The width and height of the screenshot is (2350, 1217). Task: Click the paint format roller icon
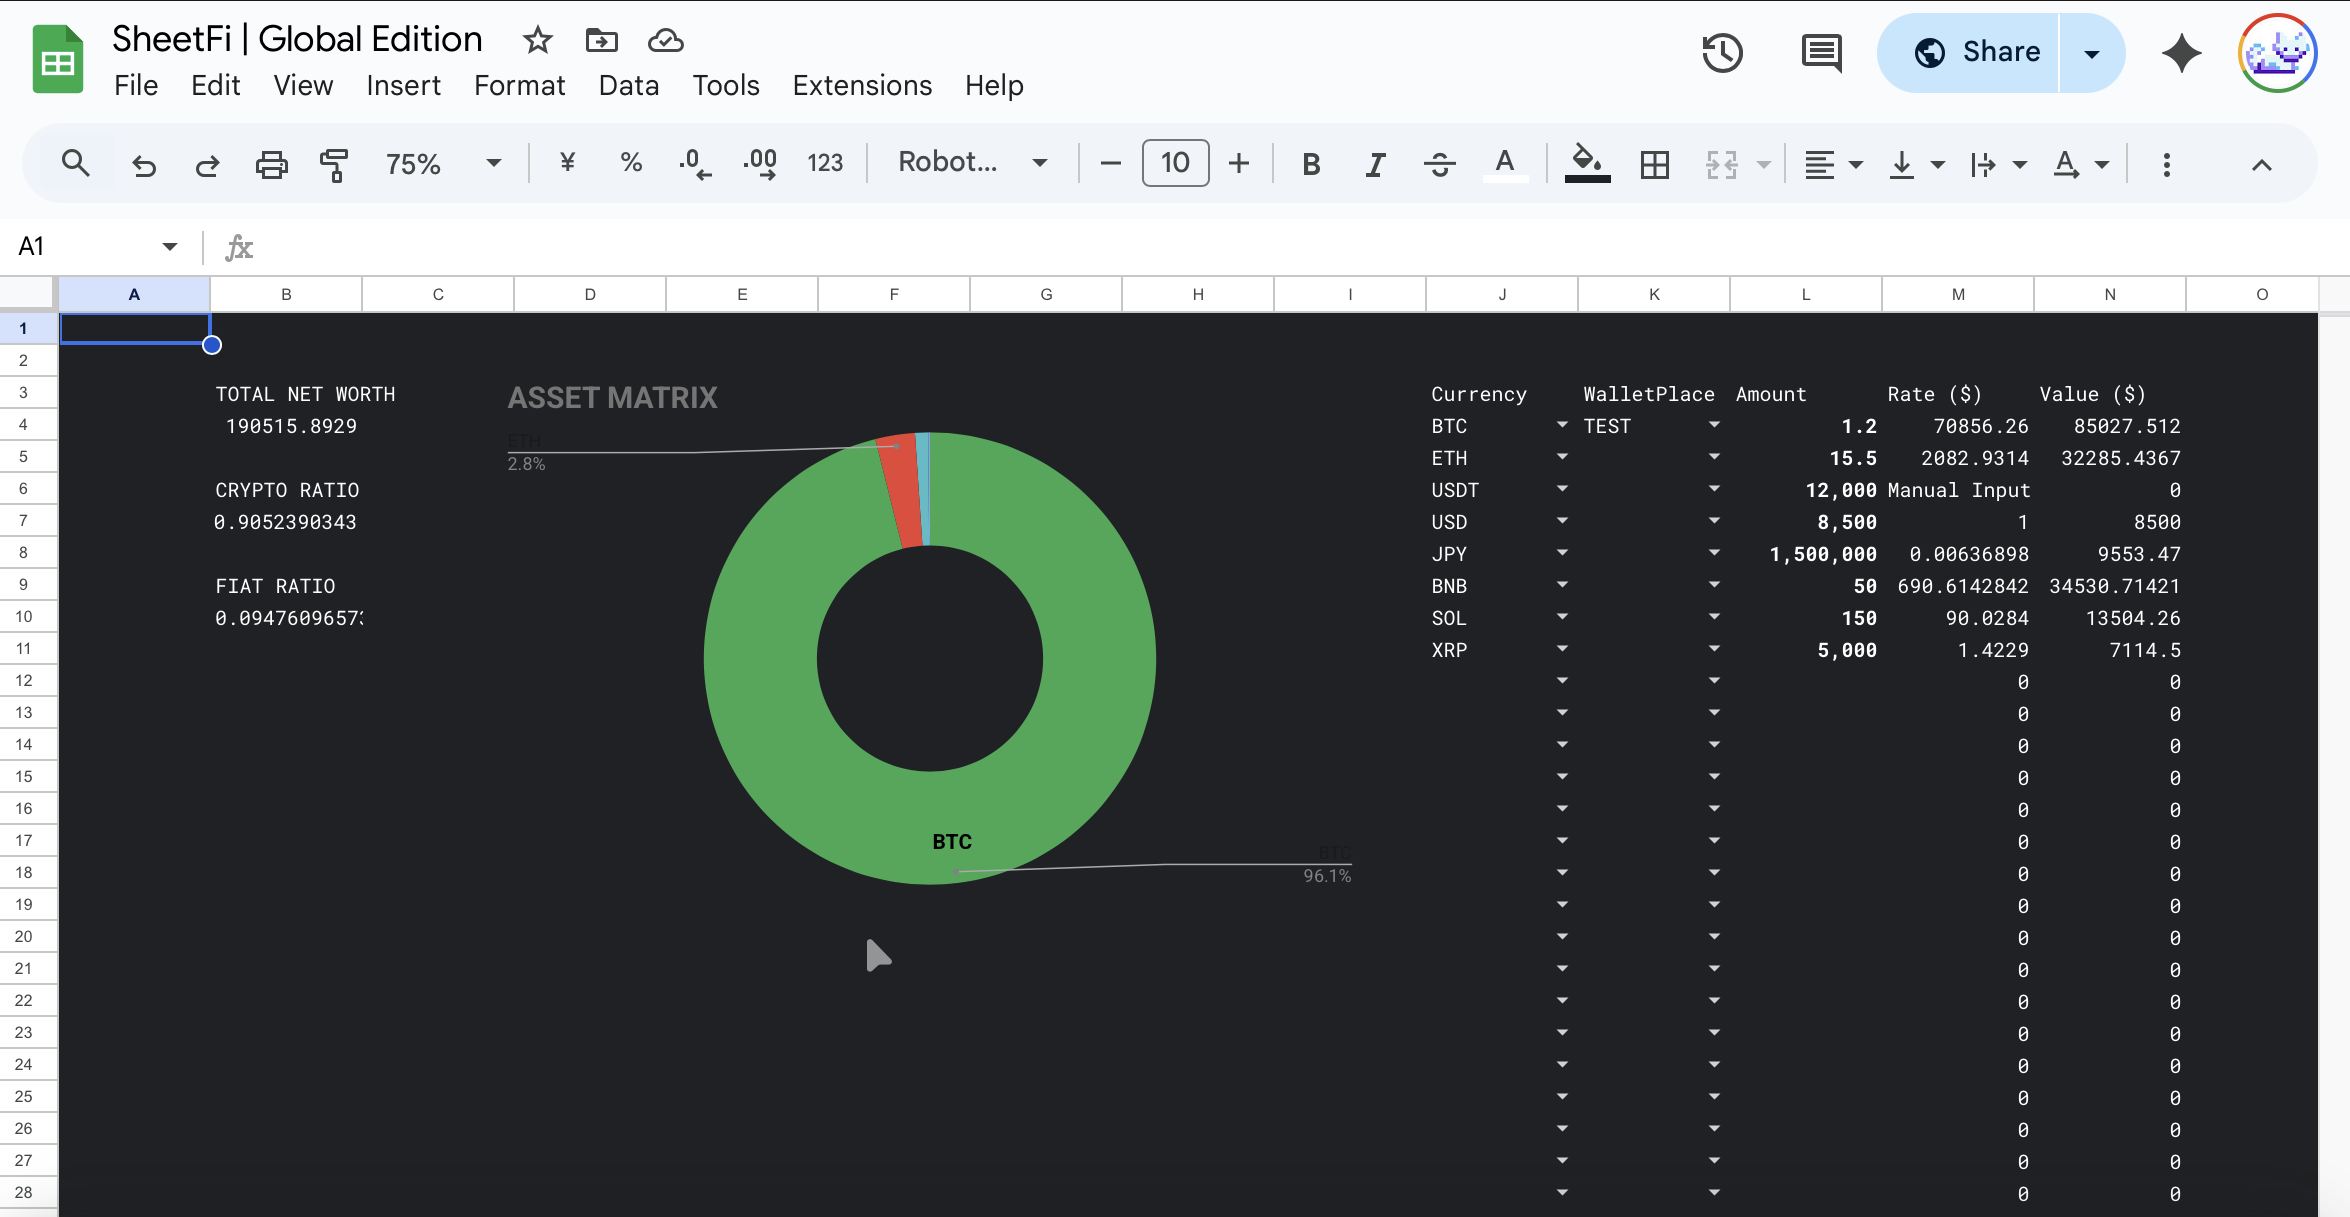(334, 164)
